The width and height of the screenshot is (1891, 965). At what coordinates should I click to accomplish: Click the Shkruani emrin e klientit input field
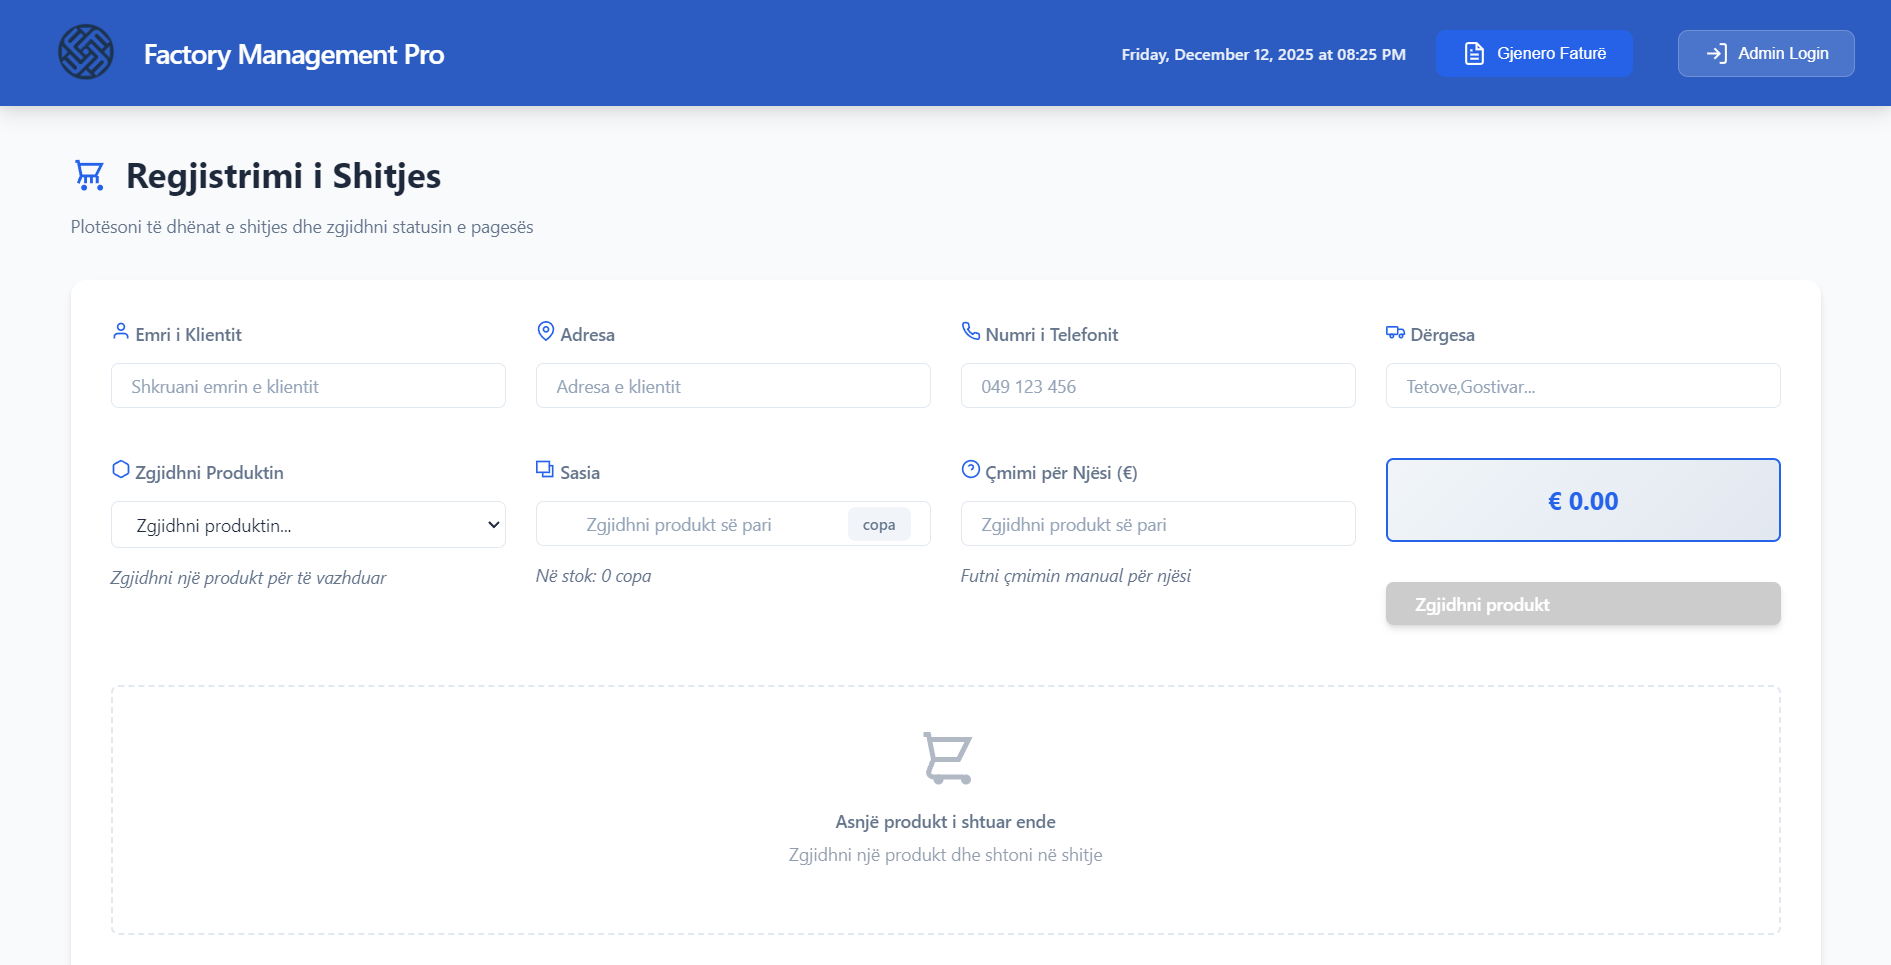pyautogui.click(x=308, y=385)
